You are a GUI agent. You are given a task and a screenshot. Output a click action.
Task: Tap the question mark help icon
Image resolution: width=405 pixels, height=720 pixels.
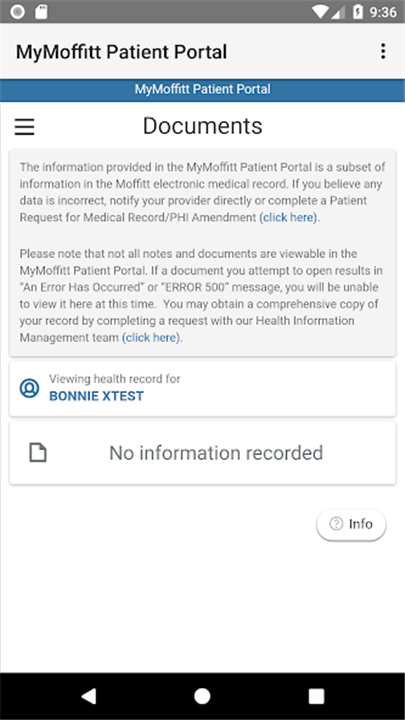point(336,524)
